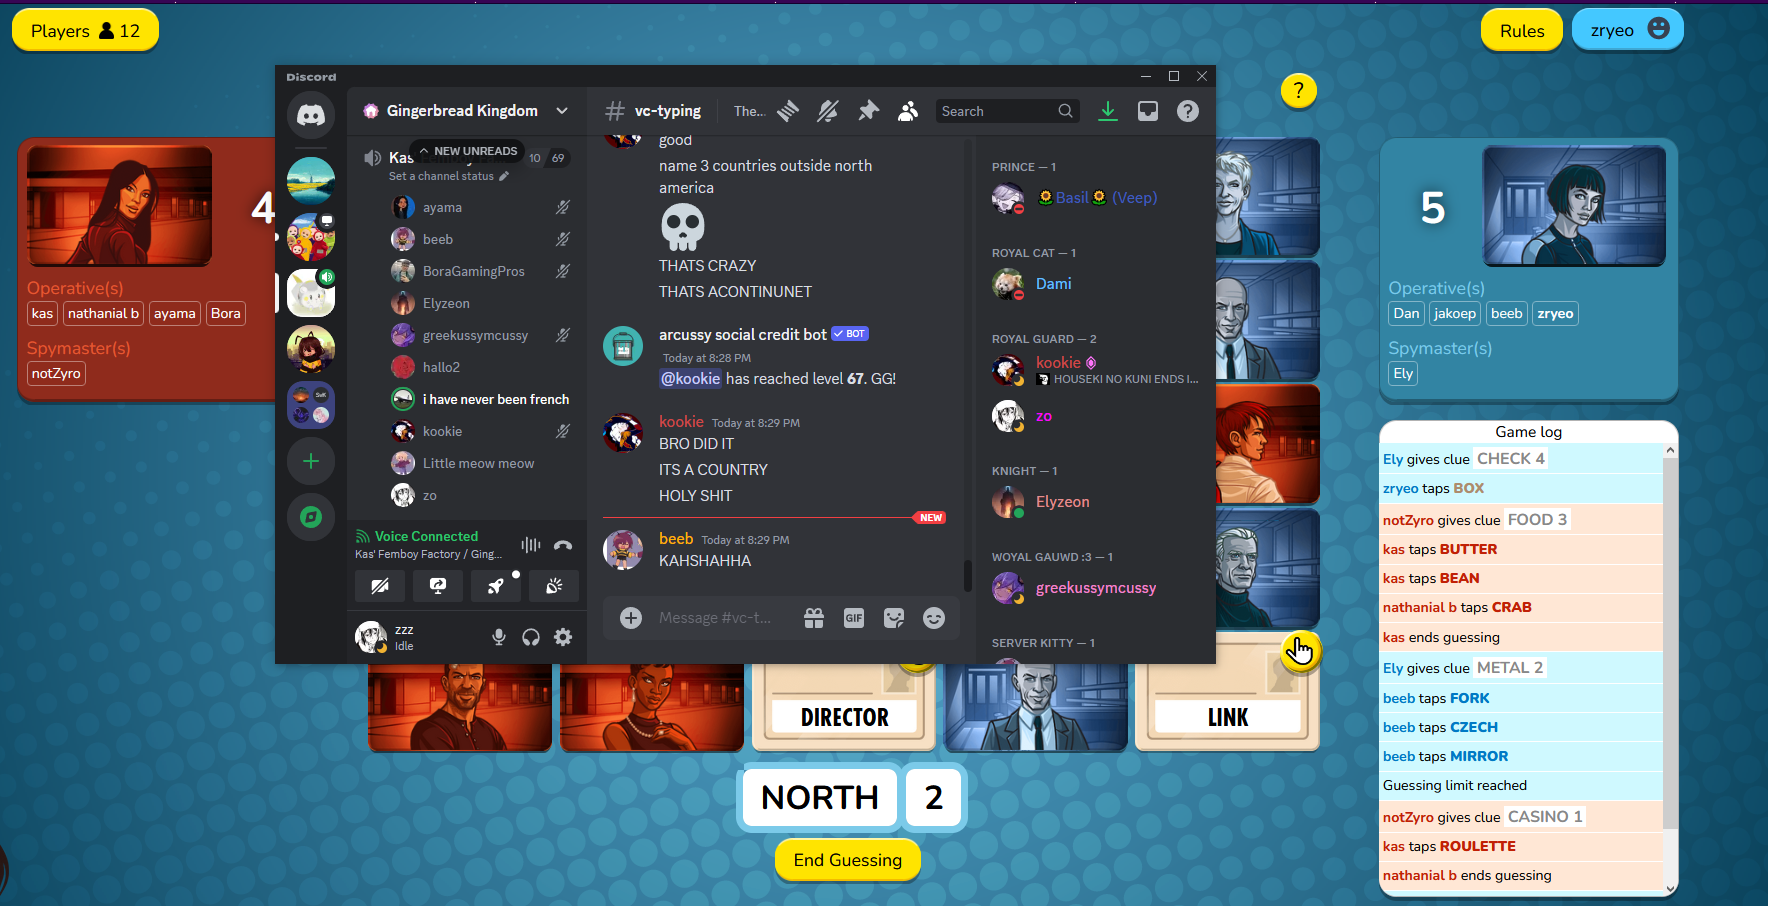The image size is (1768, 906).
Task: Open the game Rules button
Action: [x=1521, y=30]
